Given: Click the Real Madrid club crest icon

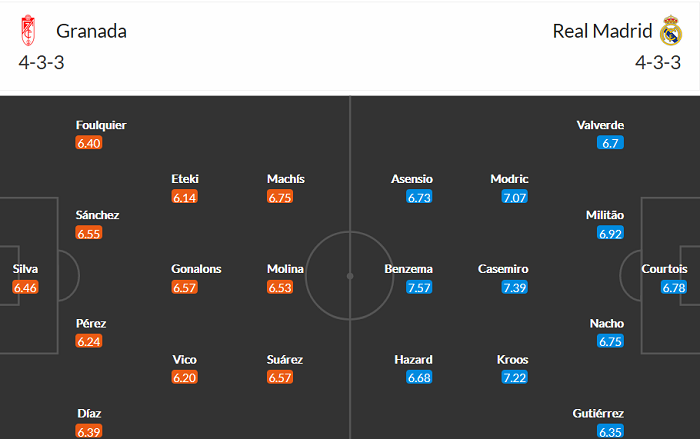Looking at the screenshot, I should [669, 31].
